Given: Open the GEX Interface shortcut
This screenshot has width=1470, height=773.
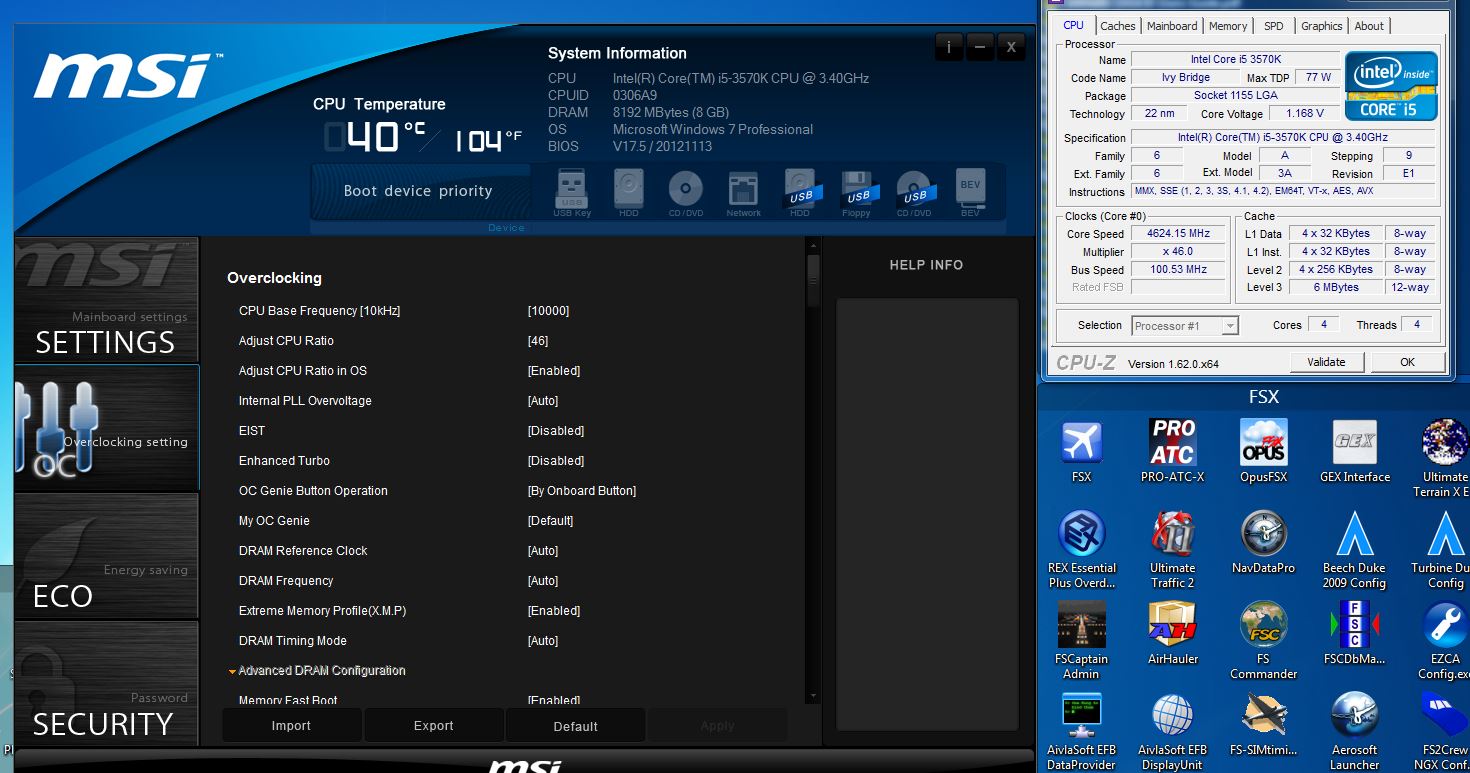Looking at the screenshot, I should click(x=1355, y=451).
